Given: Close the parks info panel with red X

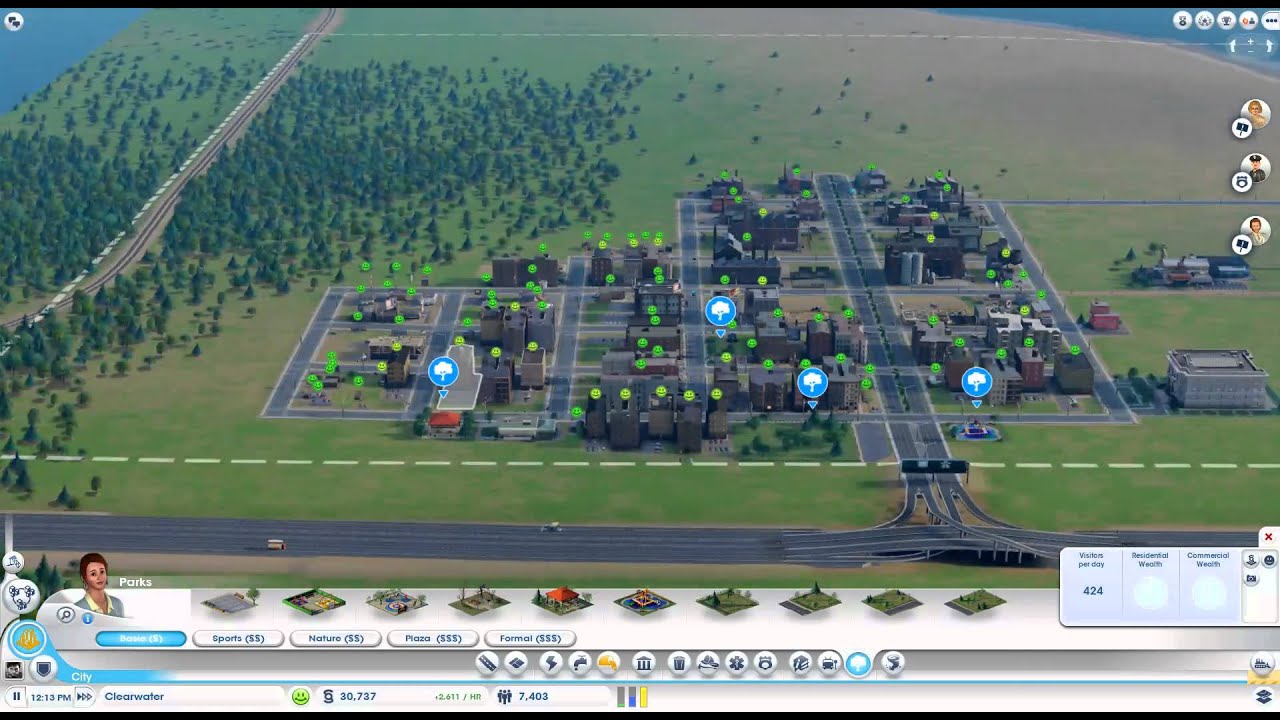Looking at the screenshot, I should [1268, 537].
